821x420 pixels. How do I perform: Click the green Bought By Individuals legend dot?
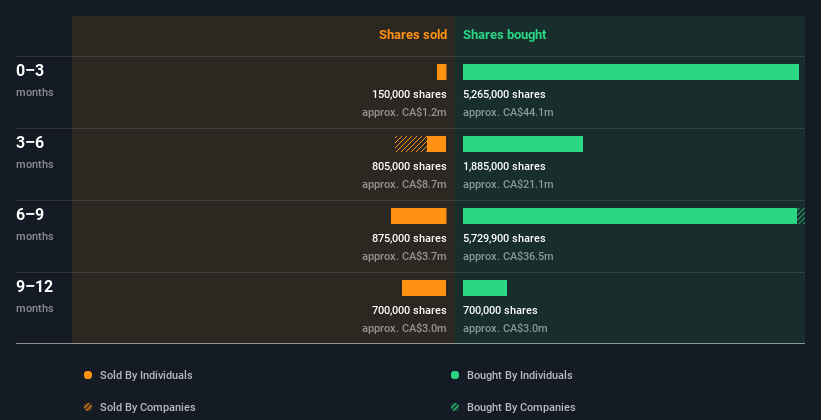click(455, 375)
